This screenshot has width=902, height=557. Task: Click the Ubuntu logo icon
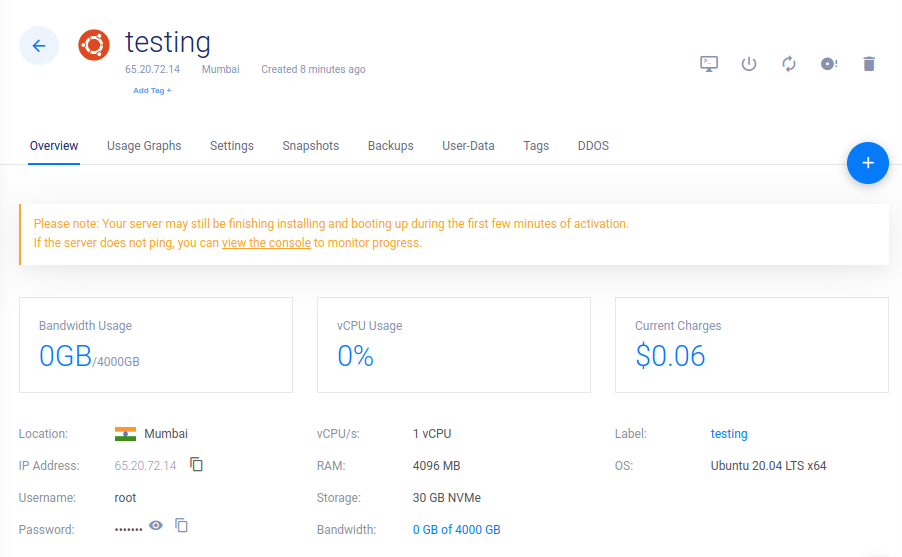point(94,45)
